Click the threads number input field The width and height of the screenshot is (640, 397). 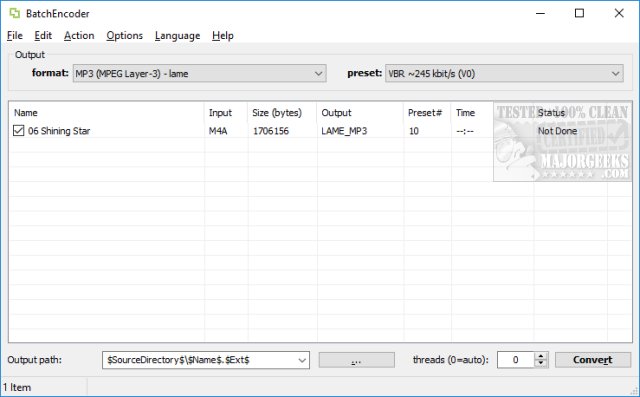pyautogui.click(x=516, y=360)
